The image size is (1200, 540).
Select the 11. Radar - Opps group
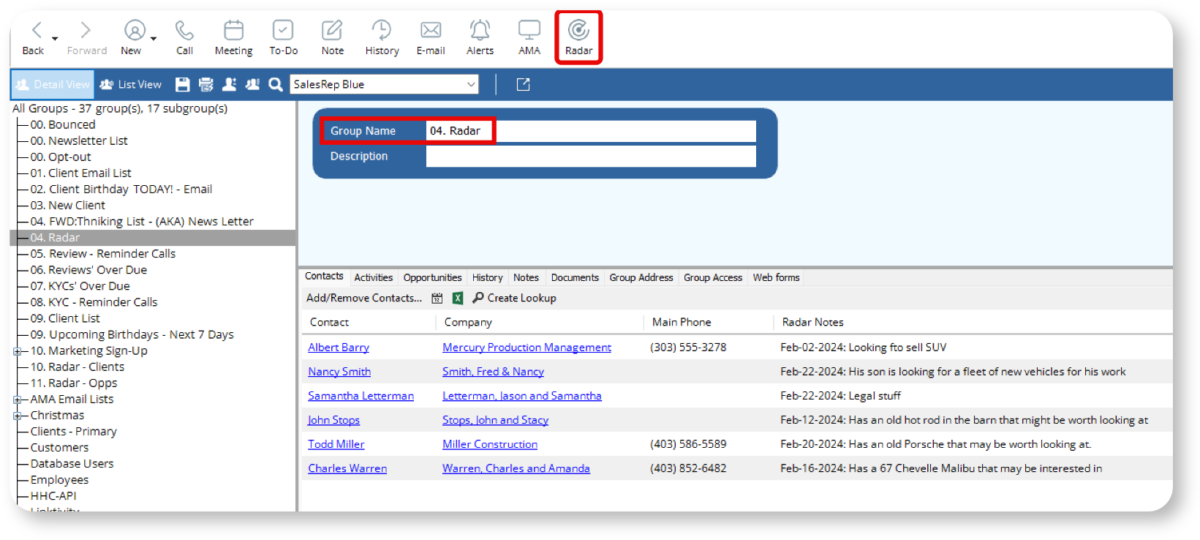(x=73, y=383)
